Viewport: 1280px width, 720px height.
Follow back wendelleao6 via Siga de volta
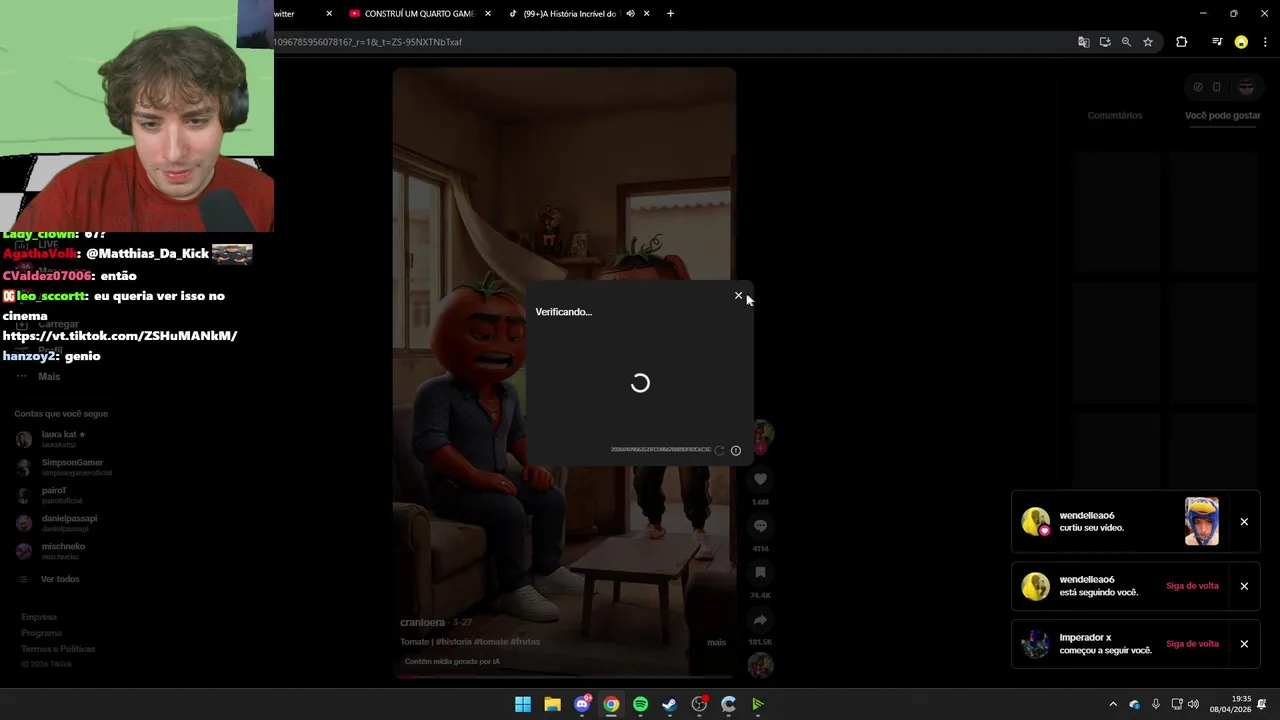tap(1192, 586)
